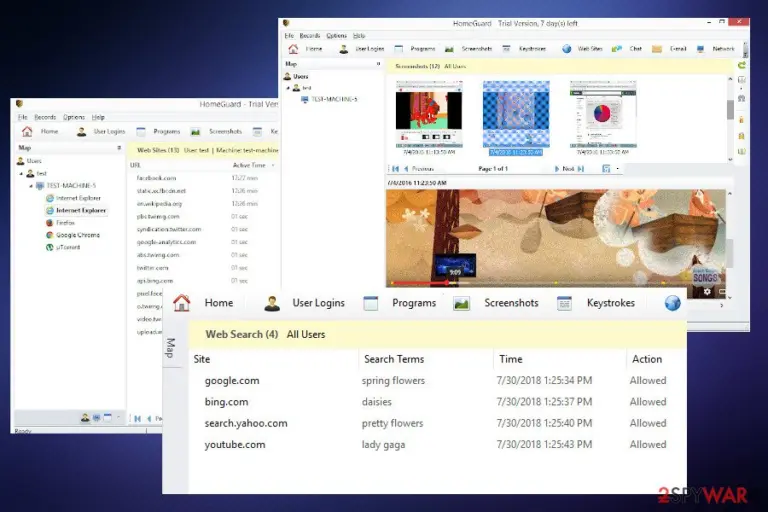Collapse the 'test' user node in the Screenshots window
The width and height of the screenshot is (768, 512).
pos(288,88)
